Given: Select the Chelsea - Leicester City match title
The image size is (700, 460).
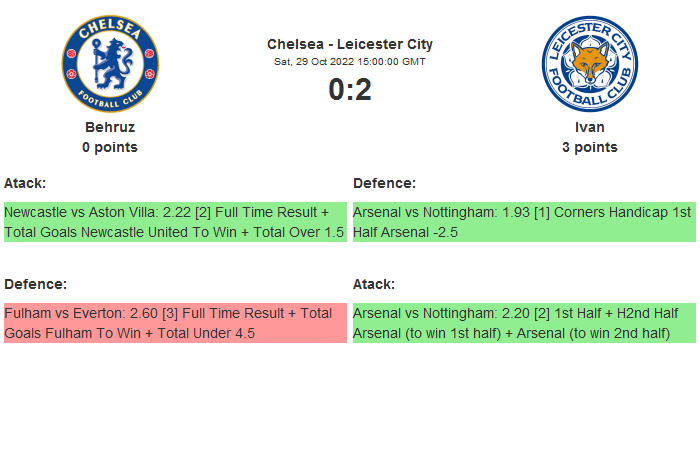Looking at the screenshot, I should (x=350, y=44).
